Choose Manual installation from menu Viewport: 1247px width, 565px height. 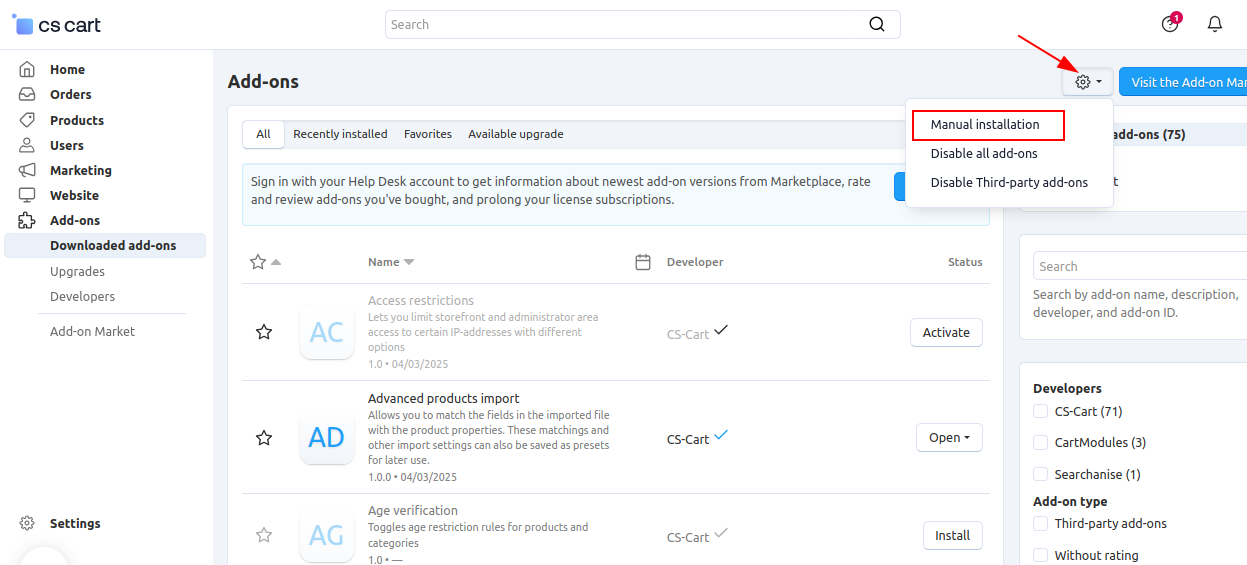click(985, 124)
